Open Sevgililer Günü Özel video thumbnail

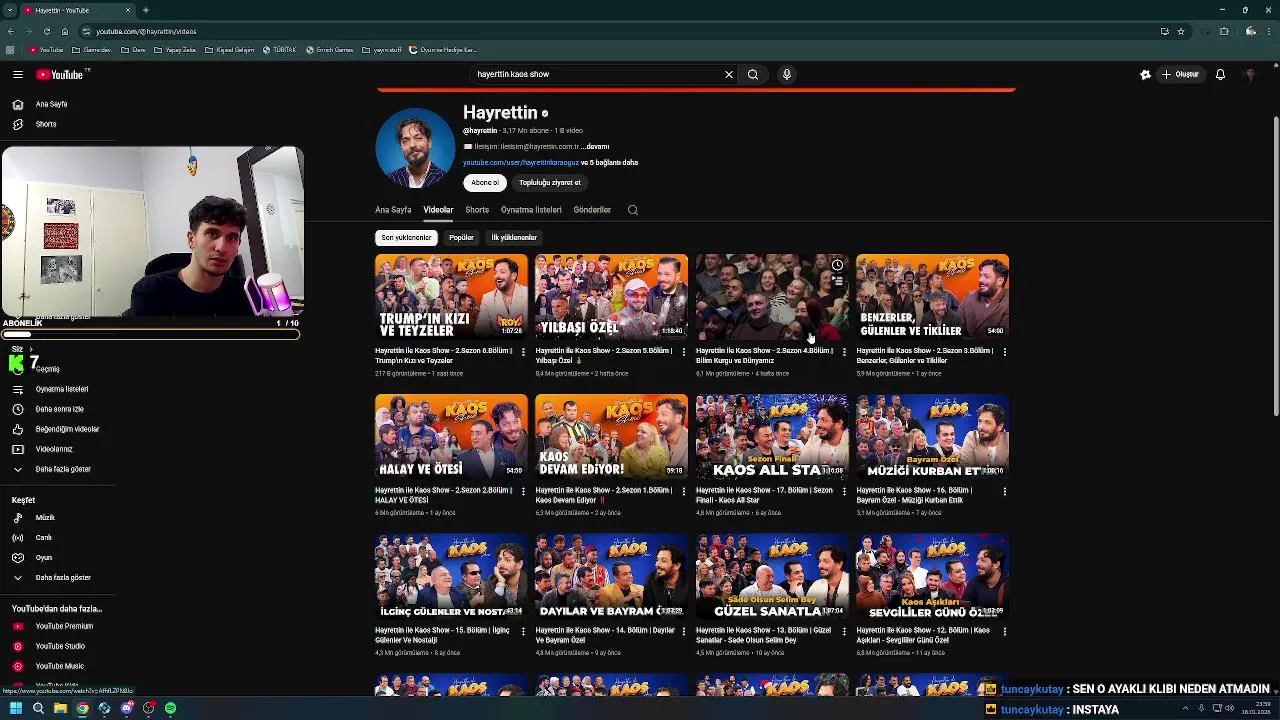[932, 576]
